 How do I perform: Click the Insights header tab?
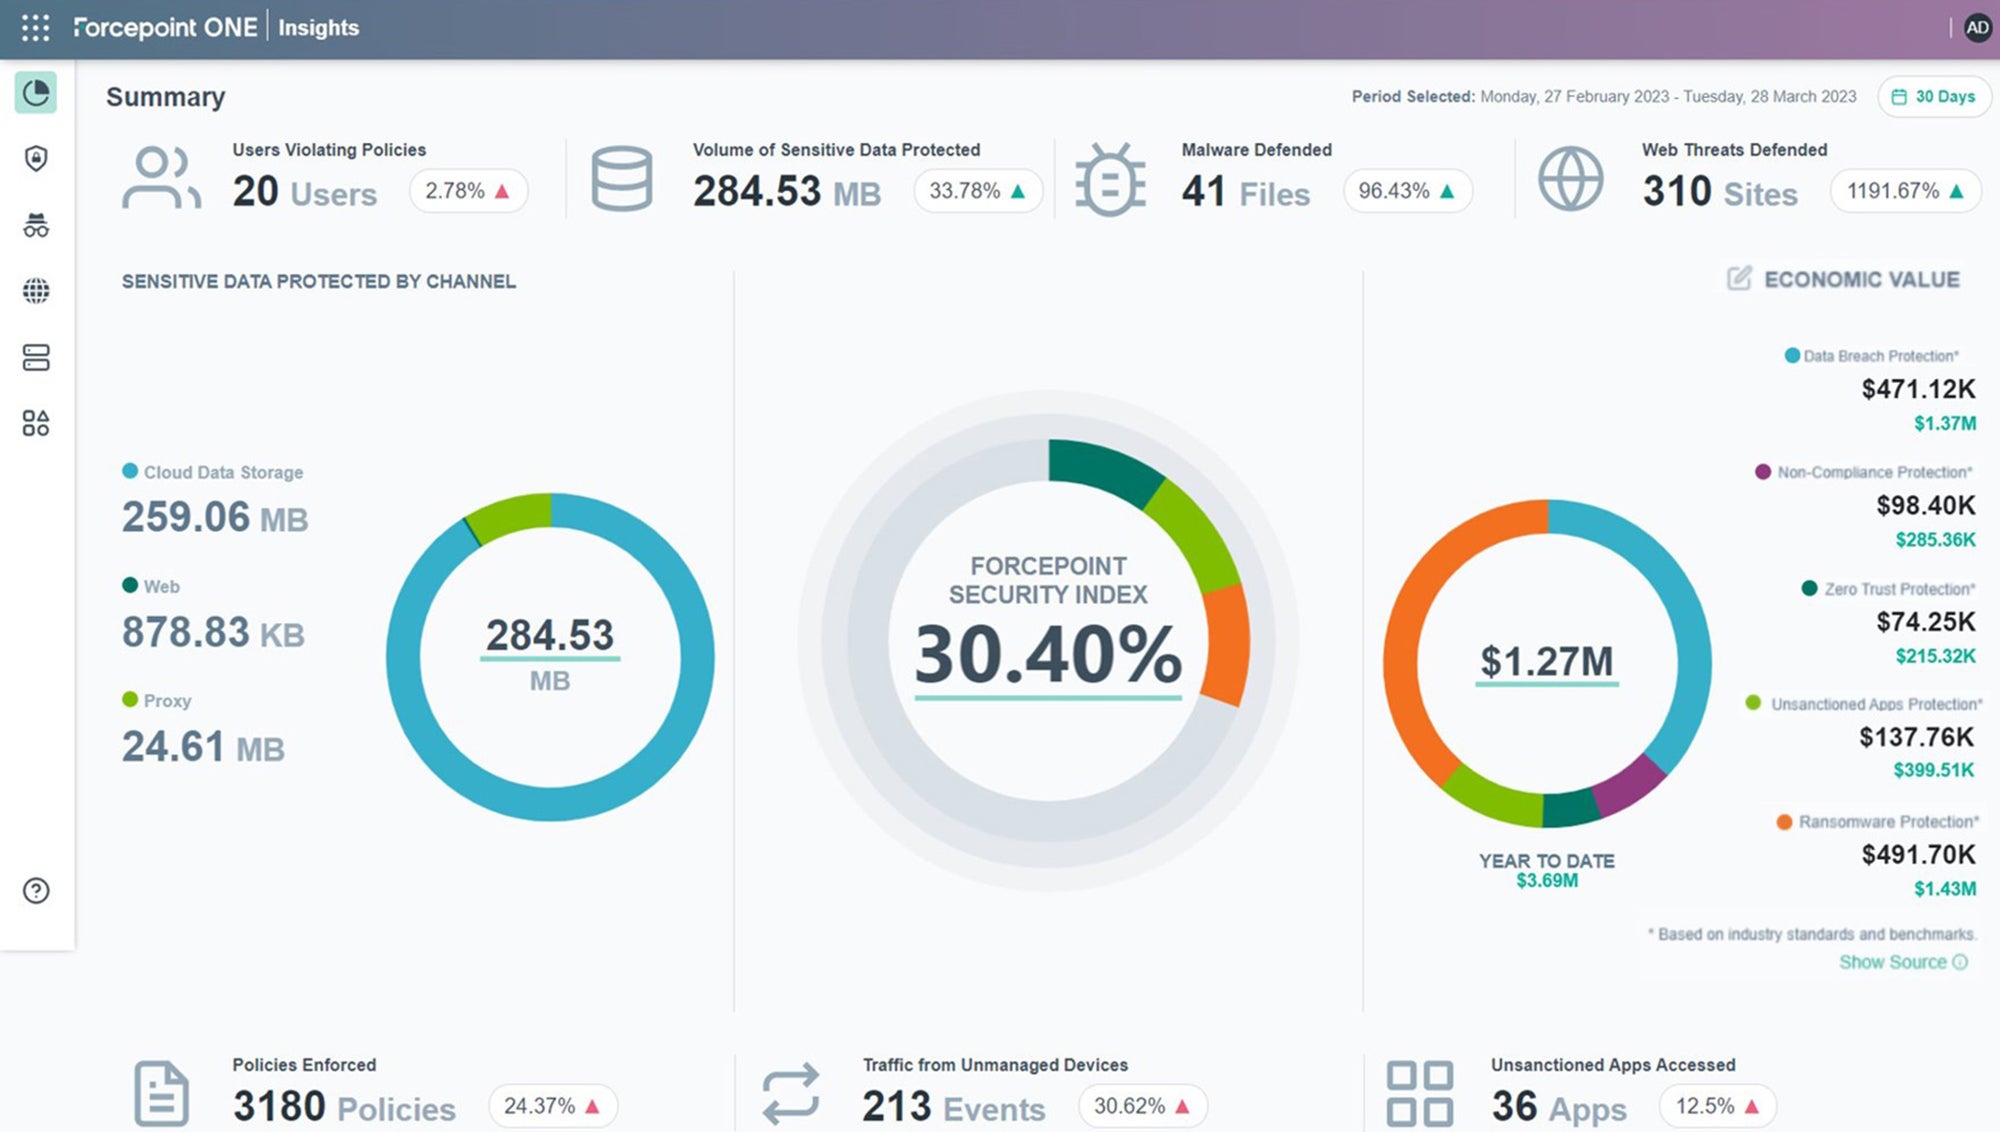[x=318, y=28]
